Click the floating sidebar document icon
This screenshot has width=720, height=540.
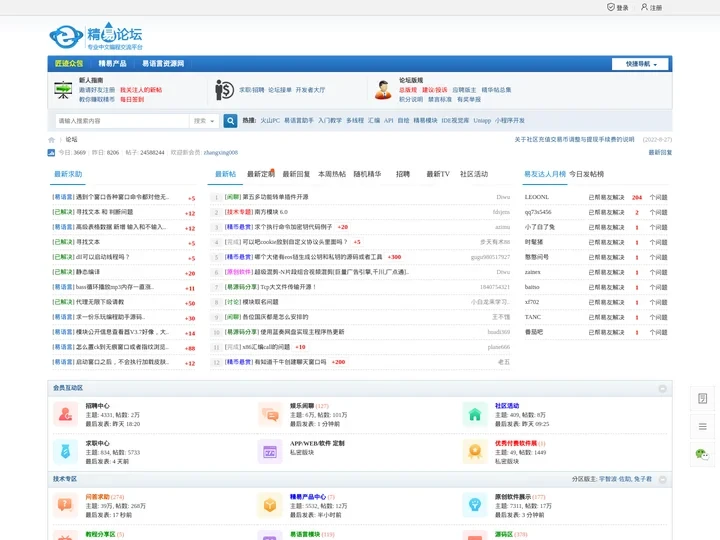click(x=703, y=398)
